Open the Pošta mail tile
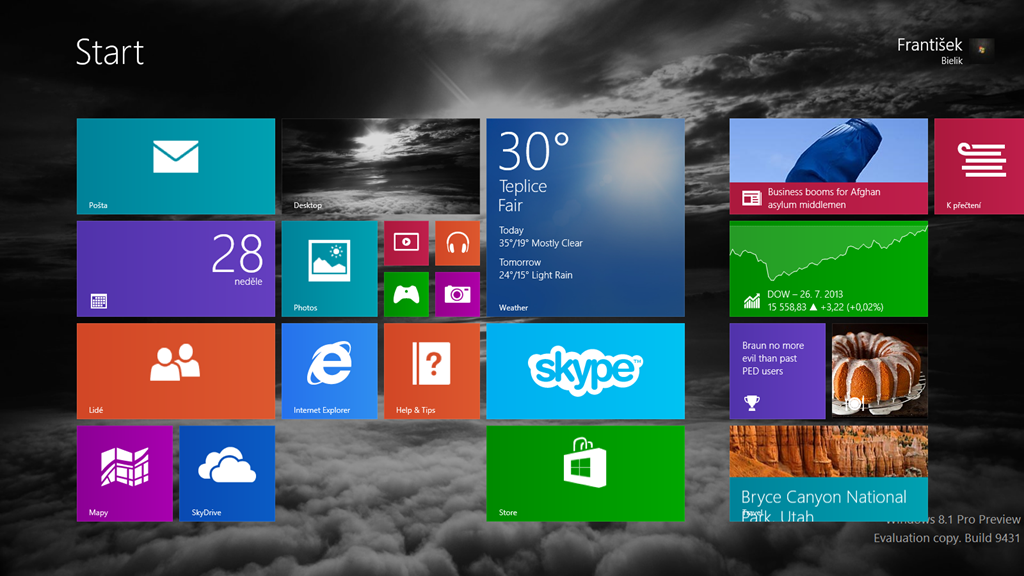 (175, 166)
